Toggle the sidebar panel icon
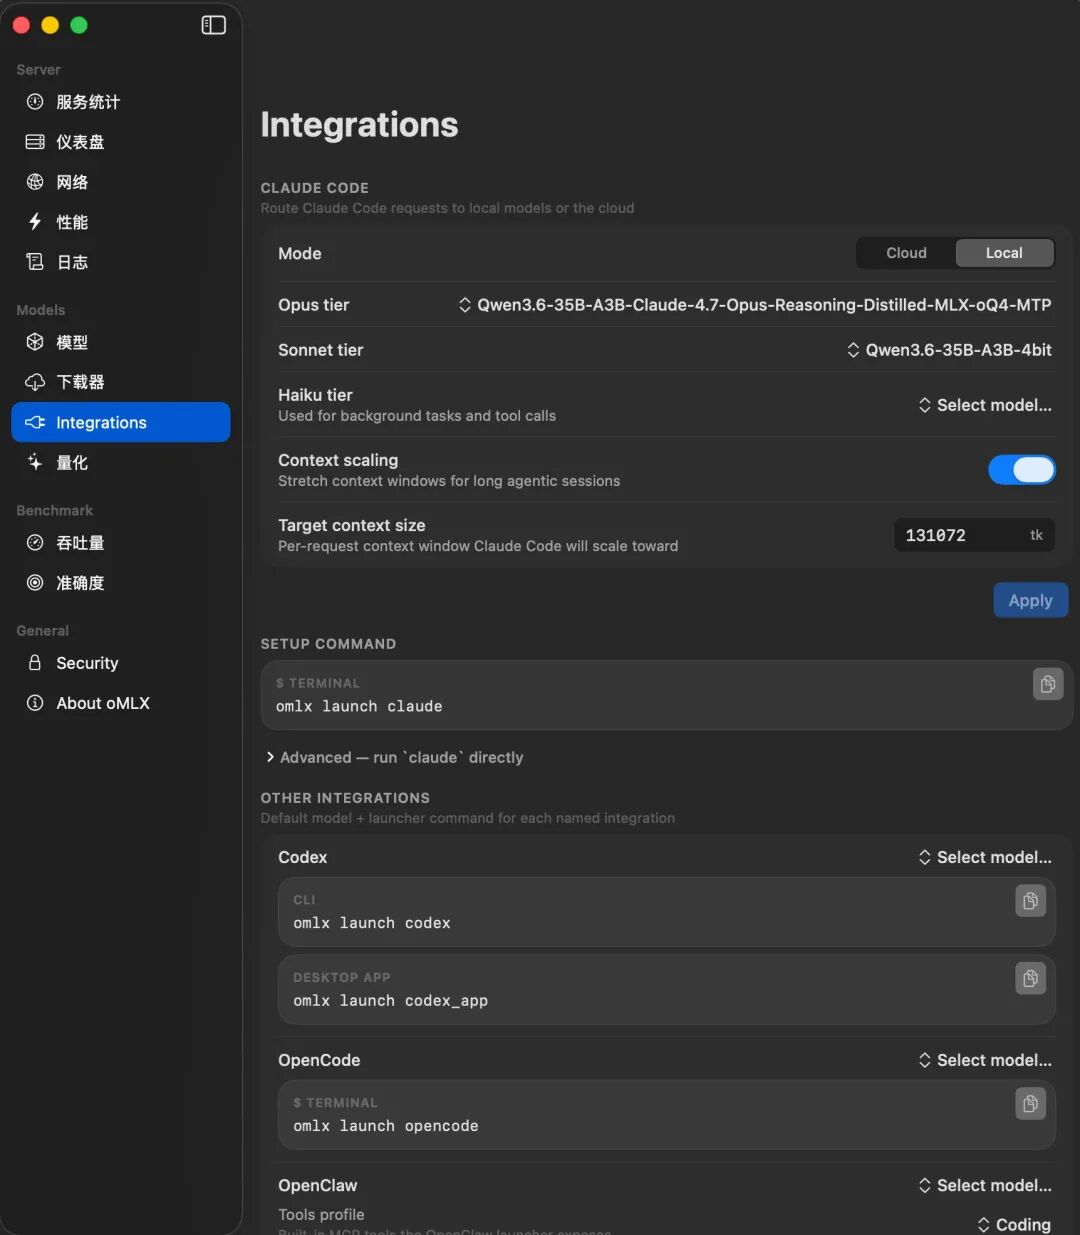 point(214,25)
